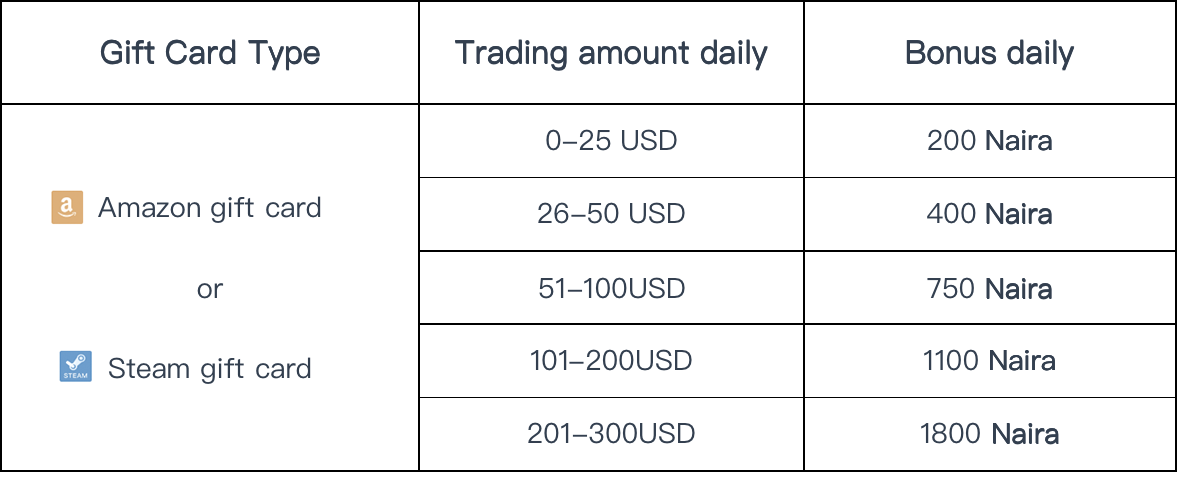This screenshot has height=477, width=1182.
Task: Select the Steam gift card label
Action: (x=210, y=368)
